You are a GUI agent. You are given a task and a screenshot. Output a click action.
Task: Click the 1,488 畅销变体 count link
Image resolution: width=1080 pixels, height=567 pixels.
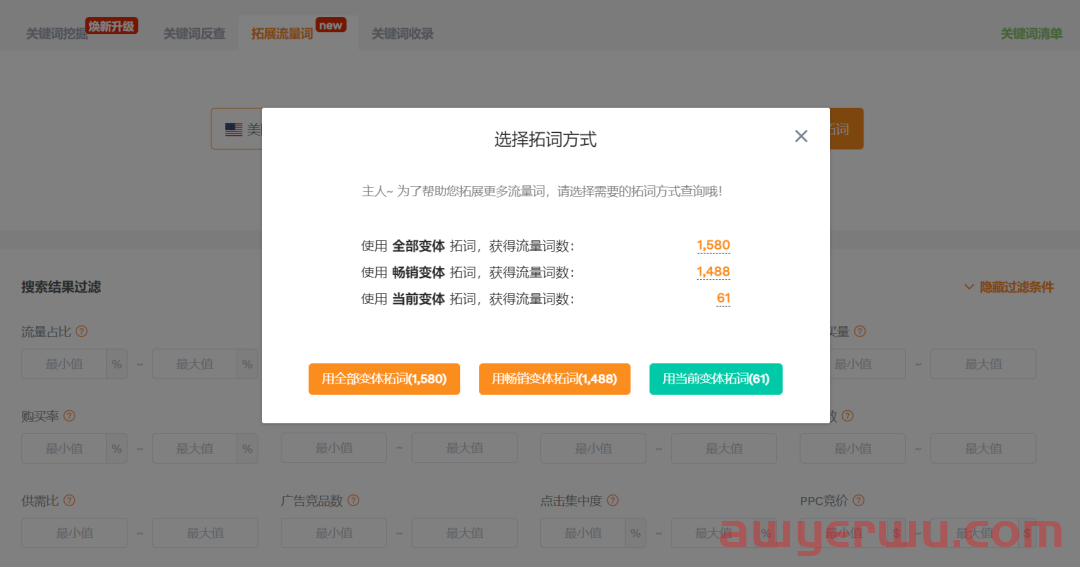[x=713, y=272]
